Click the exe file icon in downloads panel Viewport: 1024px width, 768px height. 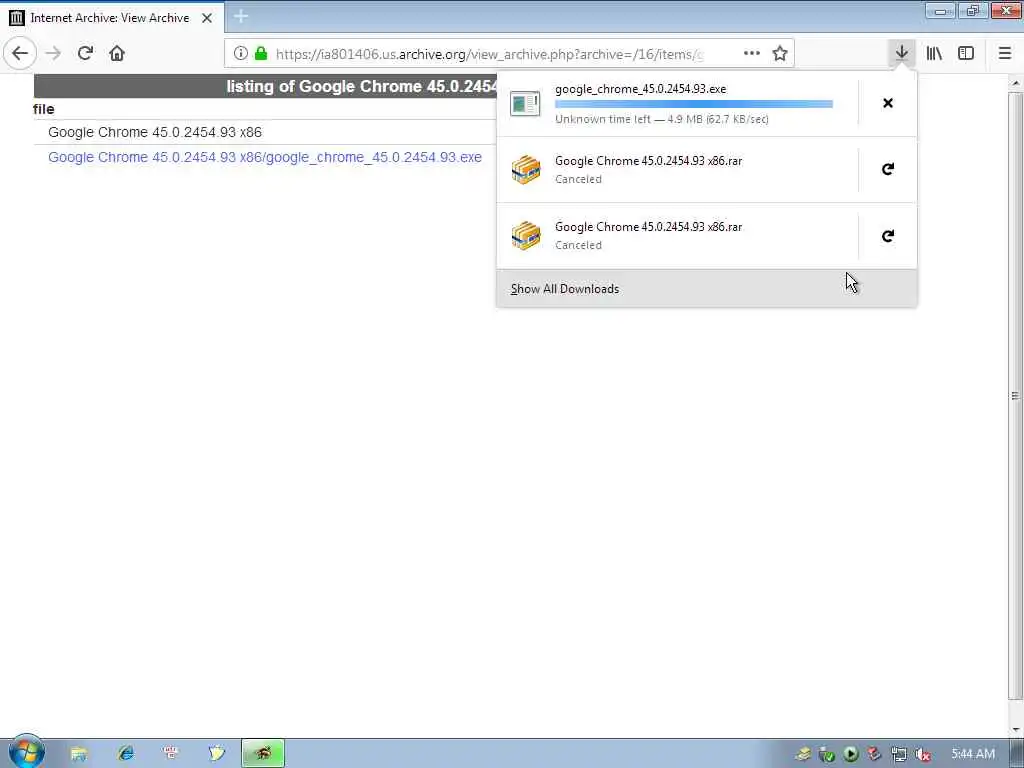coord(525,103)
